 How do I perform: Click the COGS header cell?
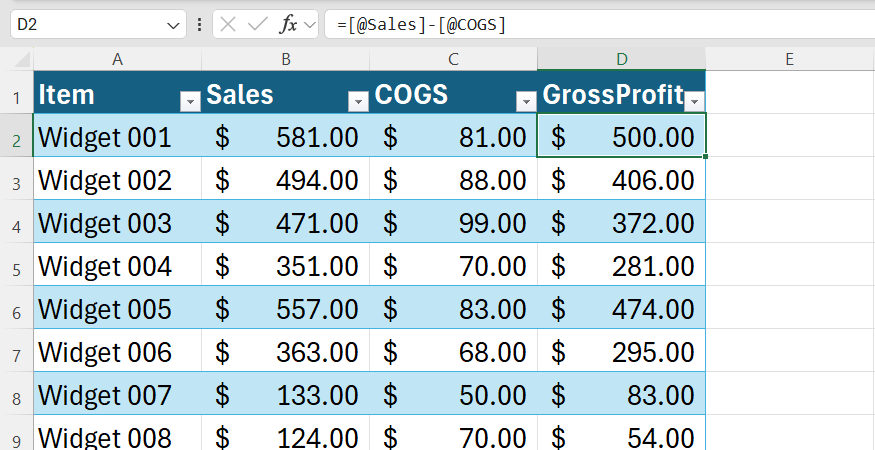point(454,92)
